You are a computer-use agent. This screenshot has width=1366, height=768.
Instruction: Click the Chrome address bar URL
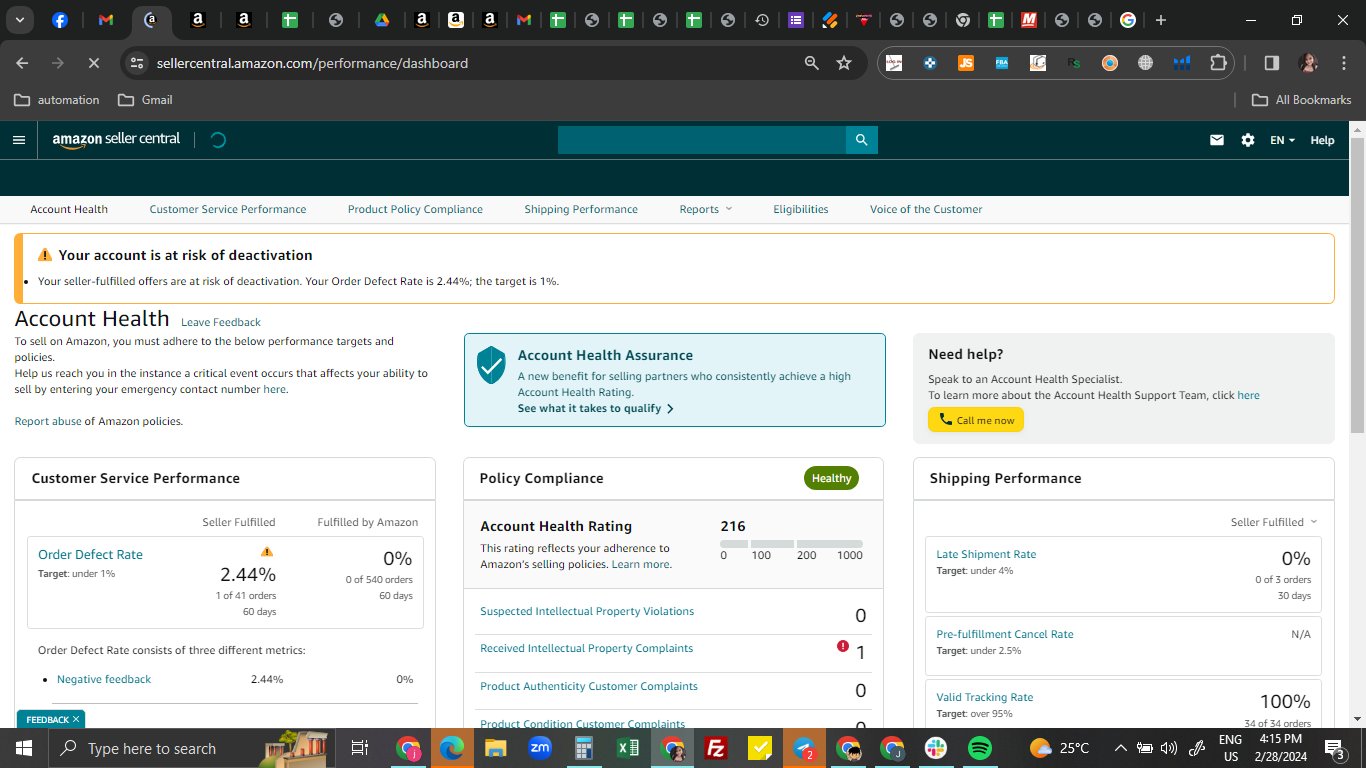pos(312,63)
